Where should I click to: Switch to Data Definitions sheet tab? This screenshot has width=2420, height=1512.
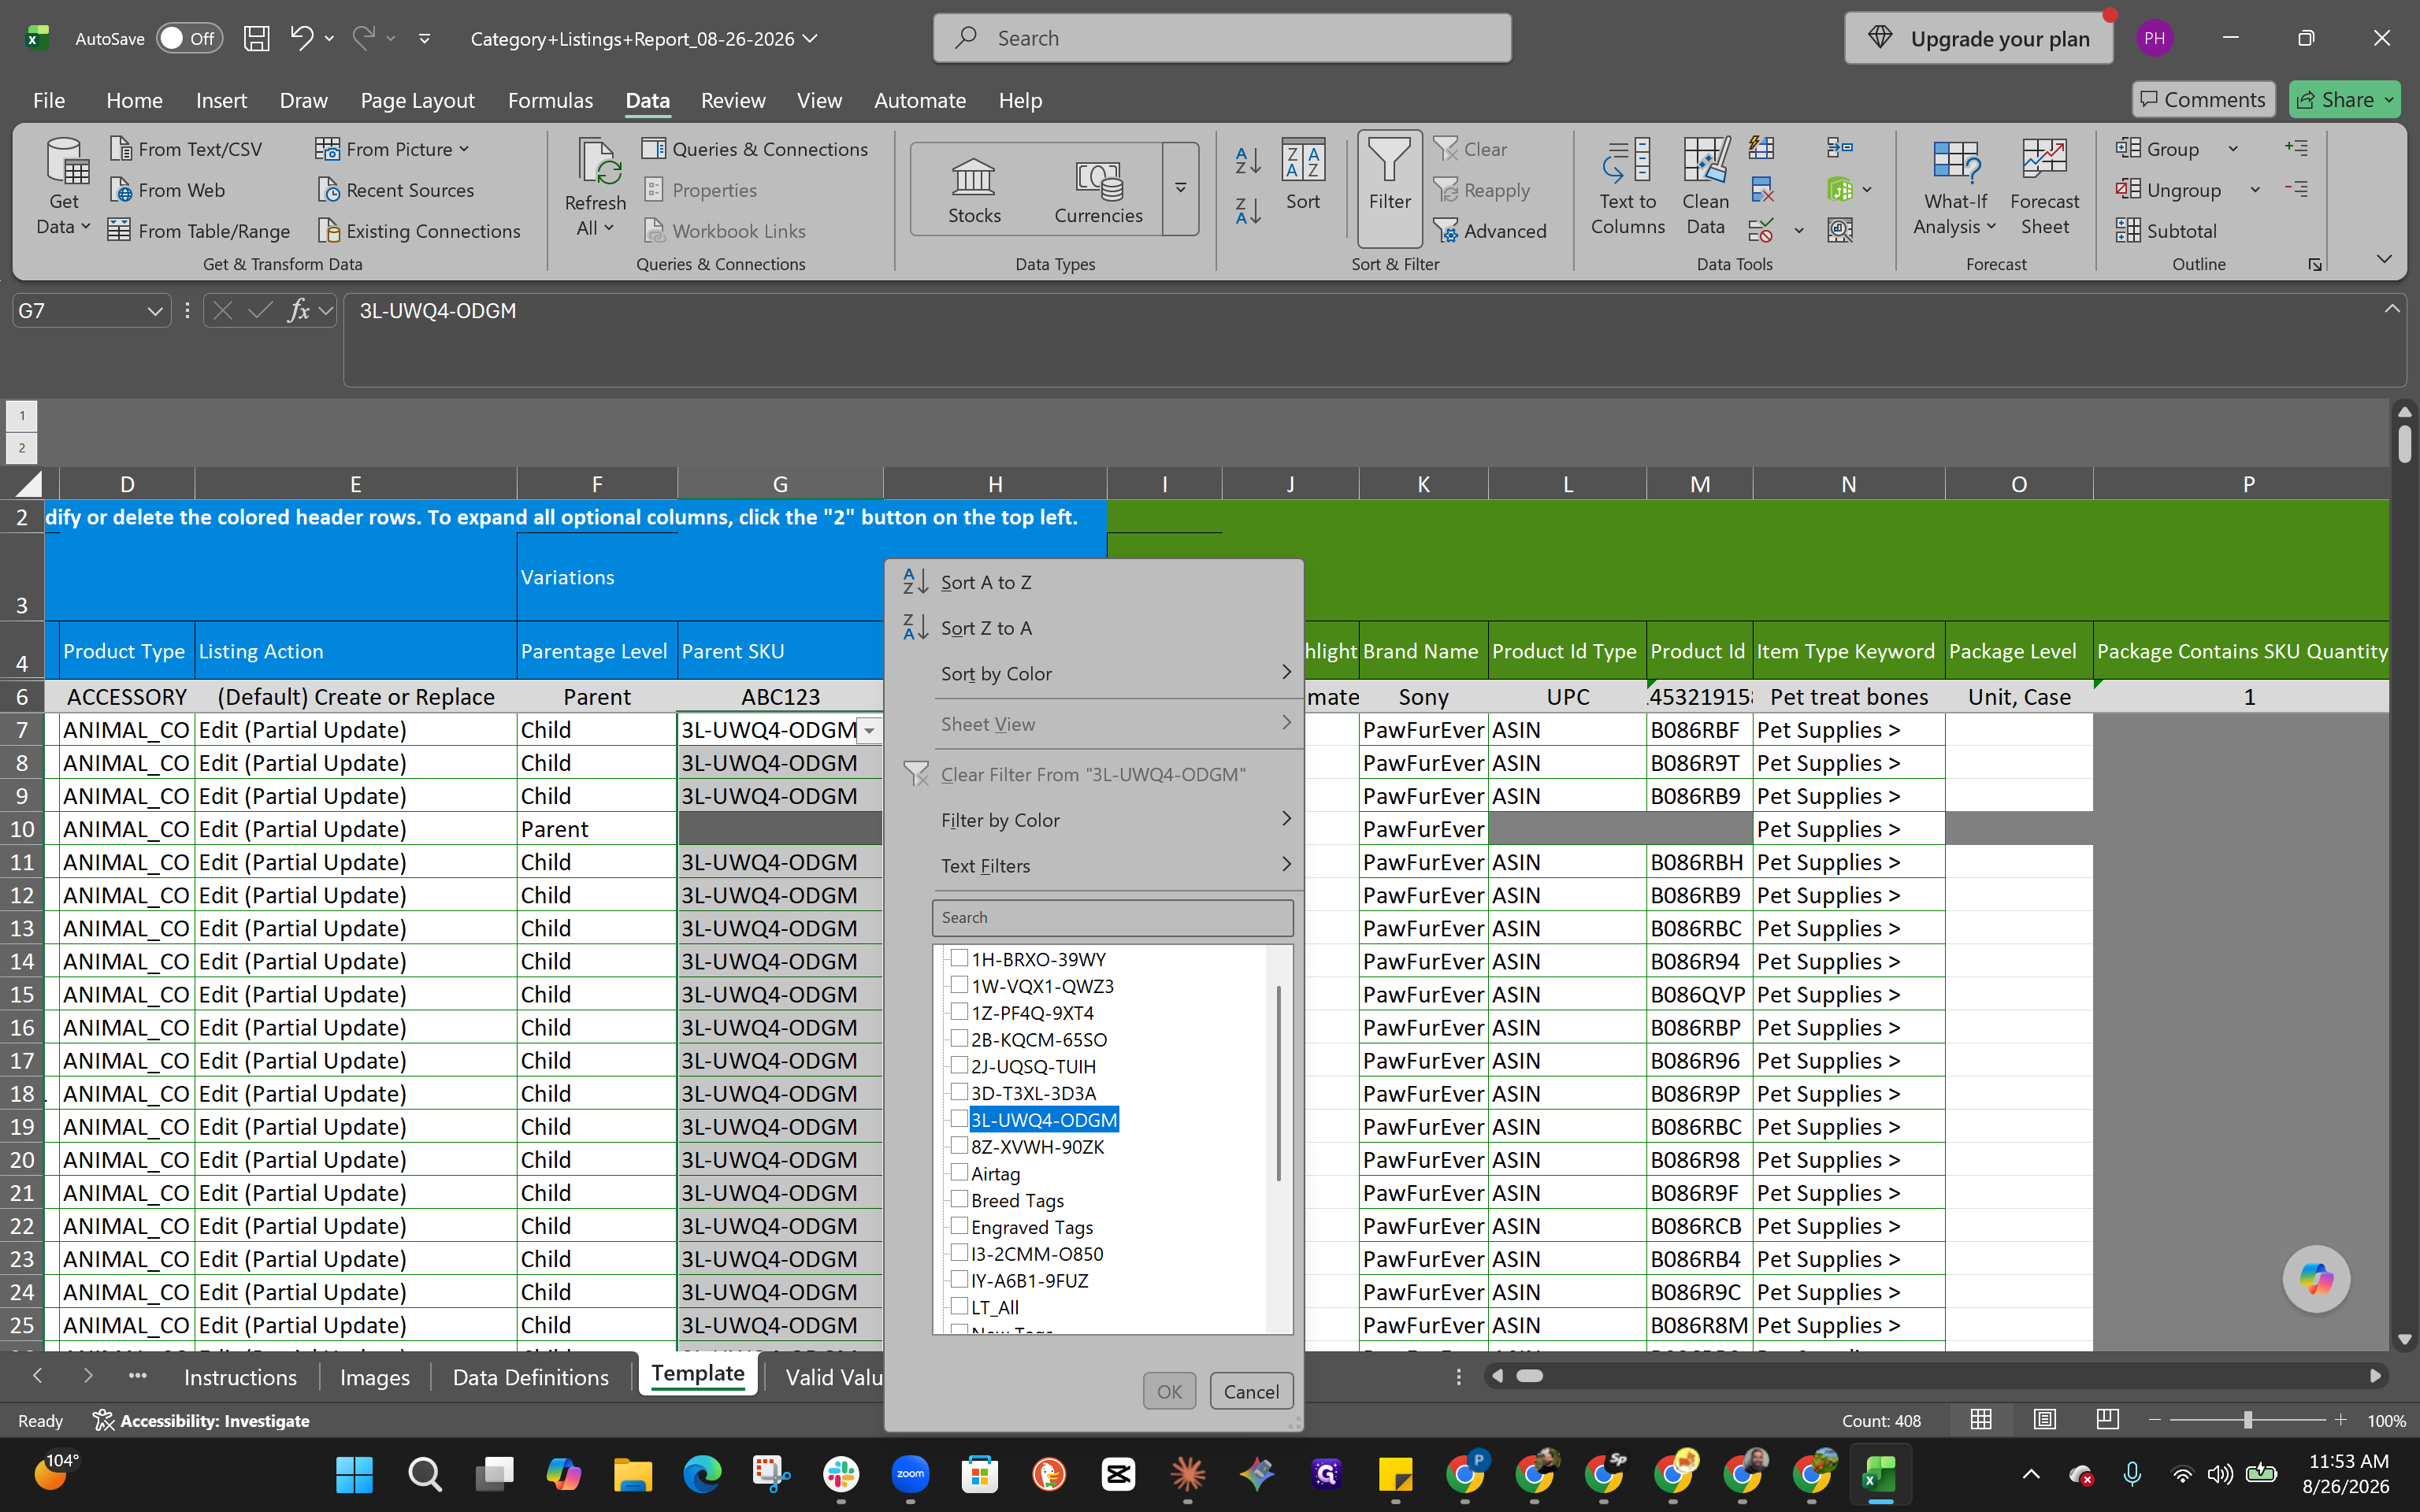[530, 1377]
